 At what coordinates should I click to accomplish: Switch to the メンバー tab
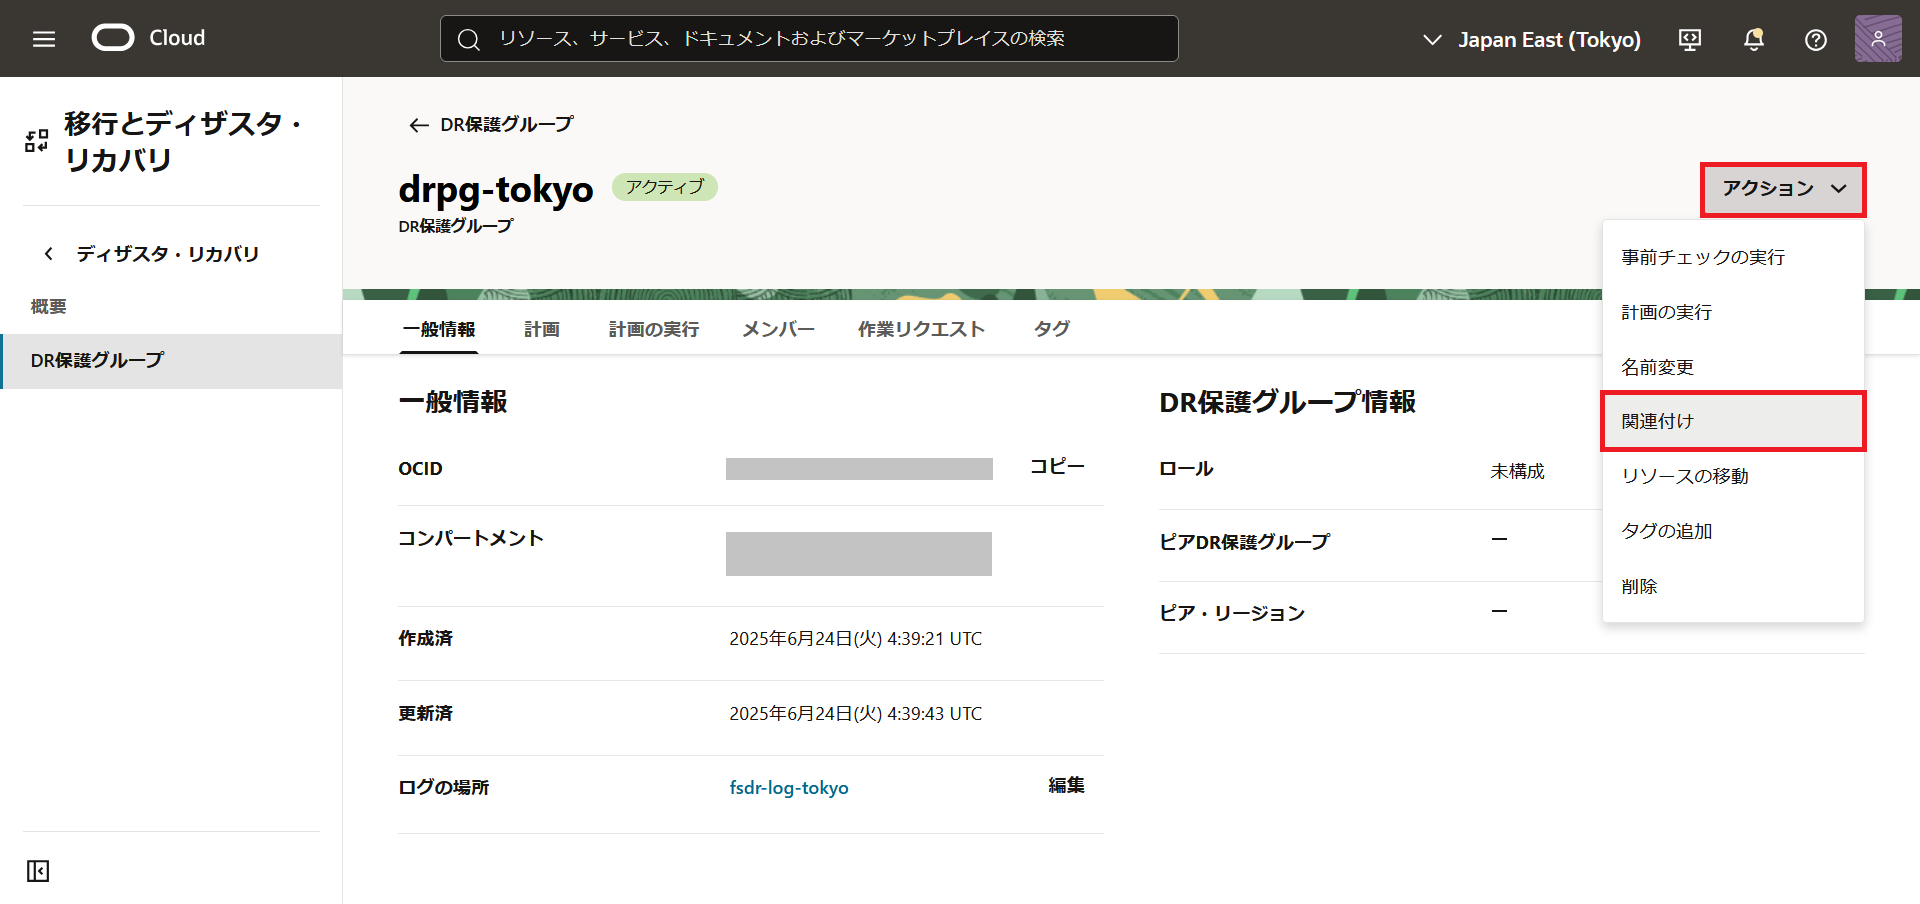[x=778, y=329]
